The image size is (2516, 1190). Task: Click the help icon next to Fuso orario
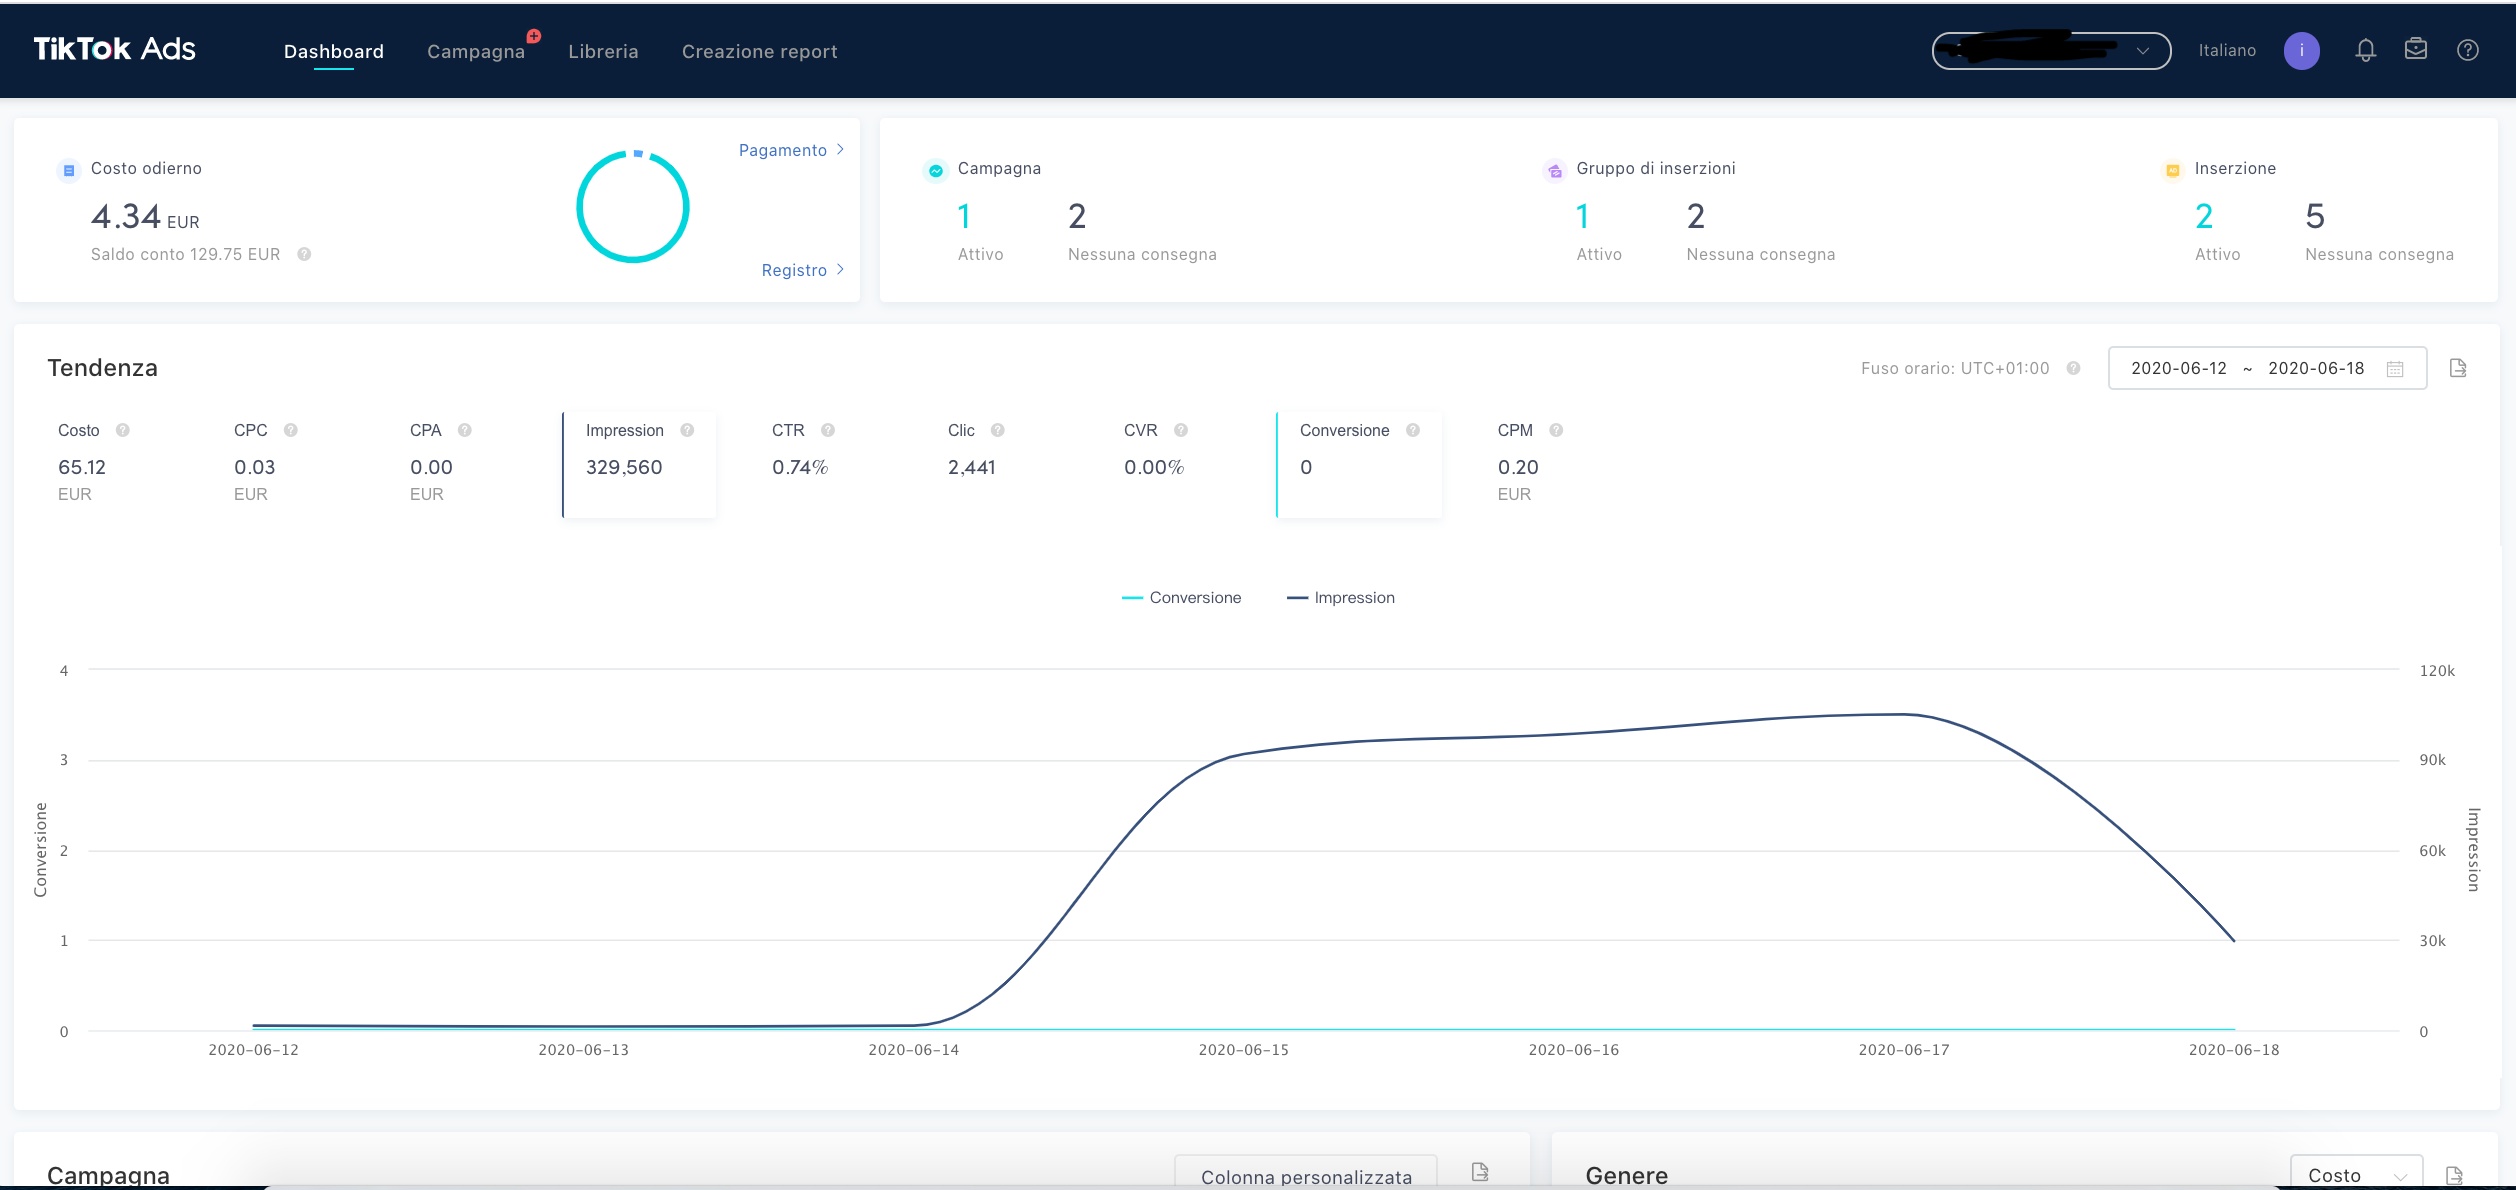2073,368
